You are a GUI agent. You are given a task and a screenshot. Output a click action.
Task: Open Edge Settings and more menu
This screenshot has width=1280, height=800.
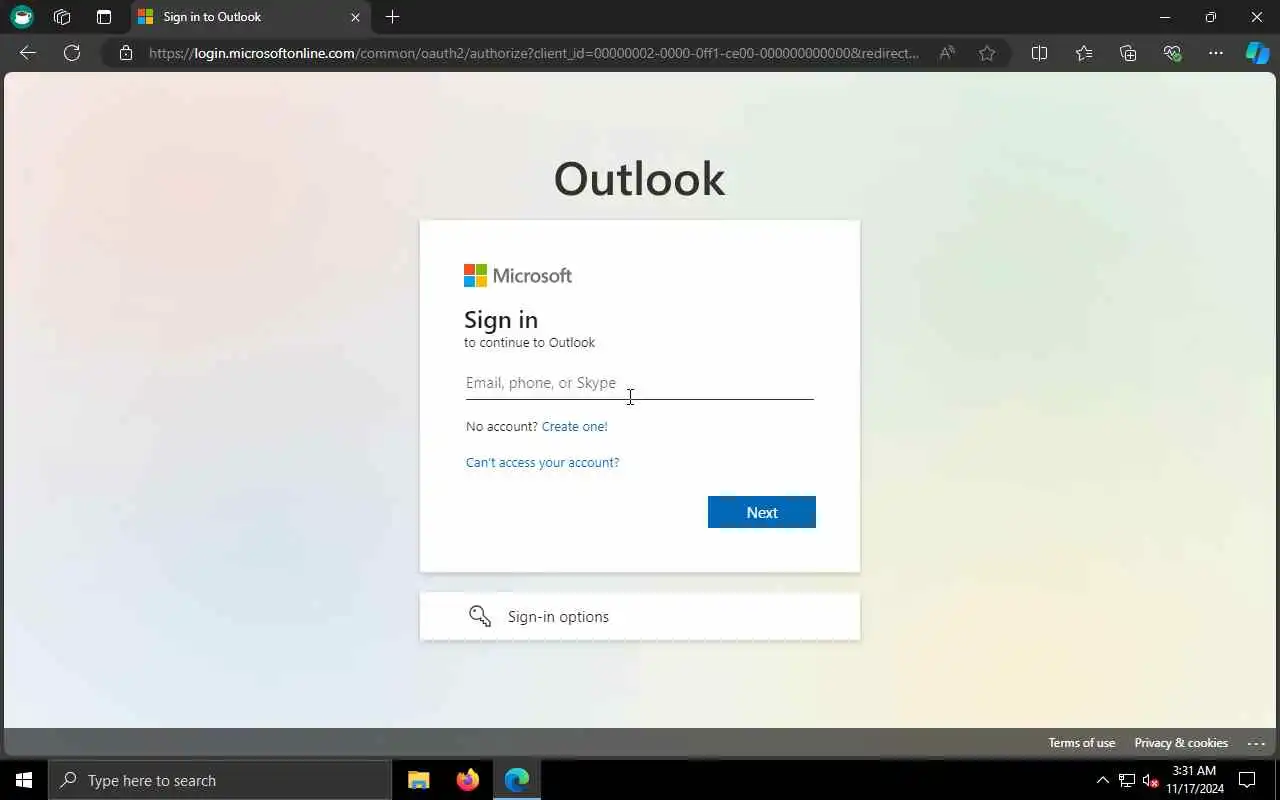[1216, 53]
